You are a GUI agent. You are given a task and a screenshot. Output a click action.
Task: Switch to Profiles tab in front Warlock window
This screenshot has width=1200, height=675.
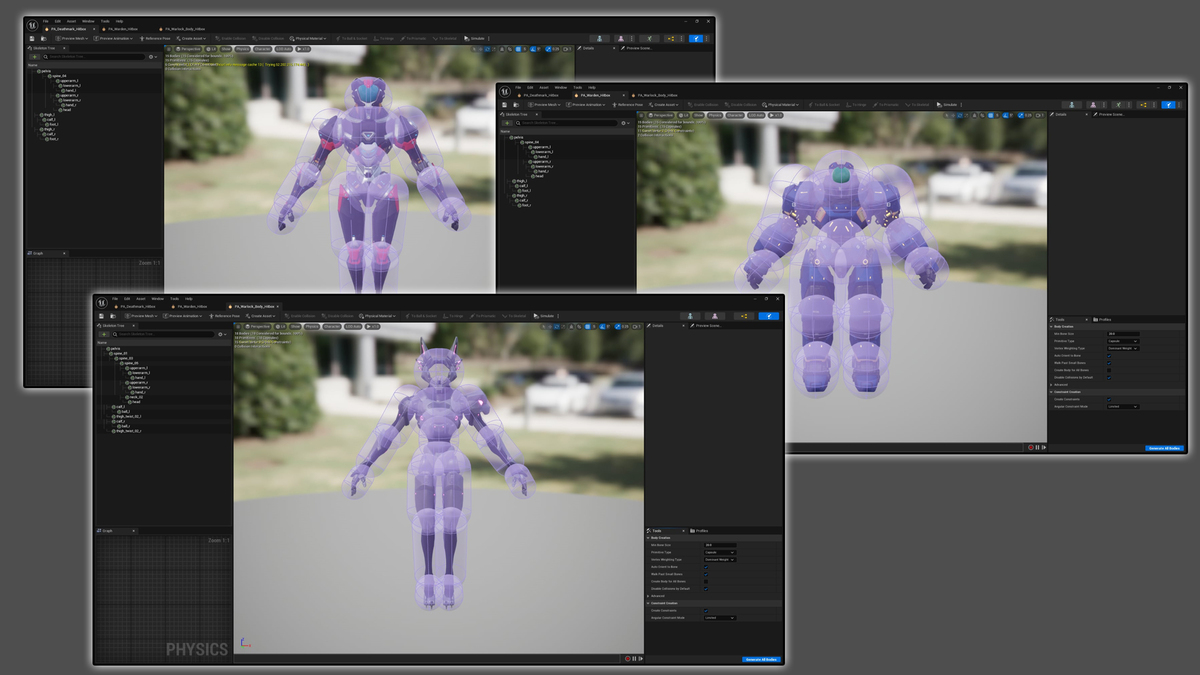click(700, 531)
